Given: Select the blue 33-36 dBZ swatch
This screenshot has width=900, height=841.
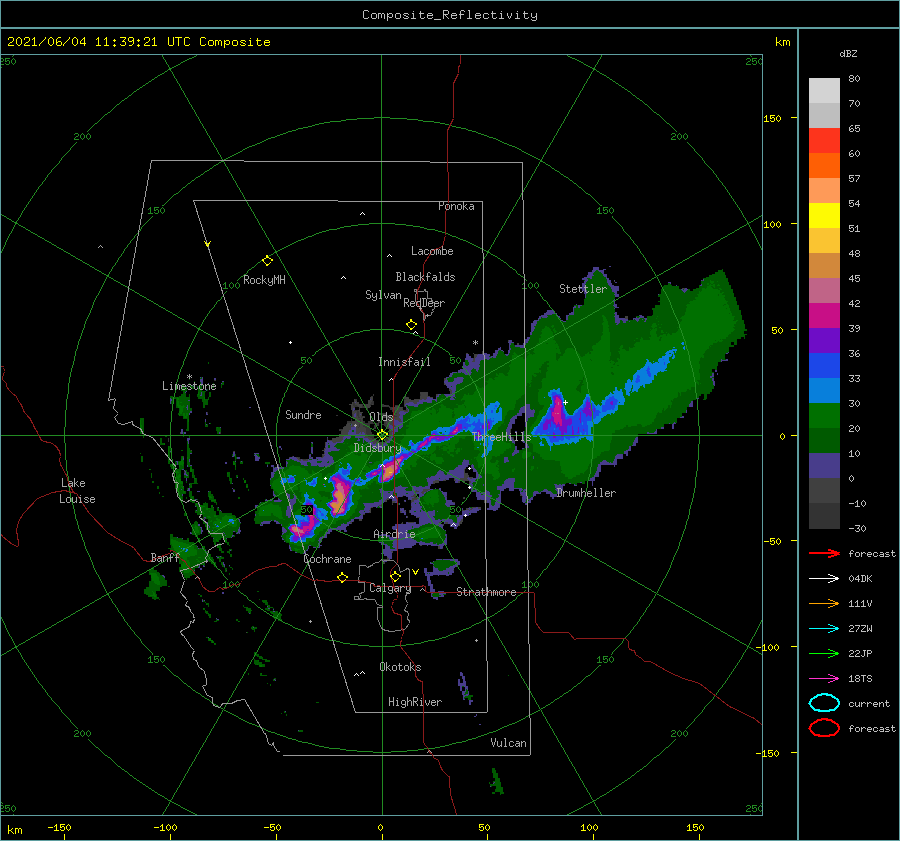Looking at the screenshot, I should 824,366.
